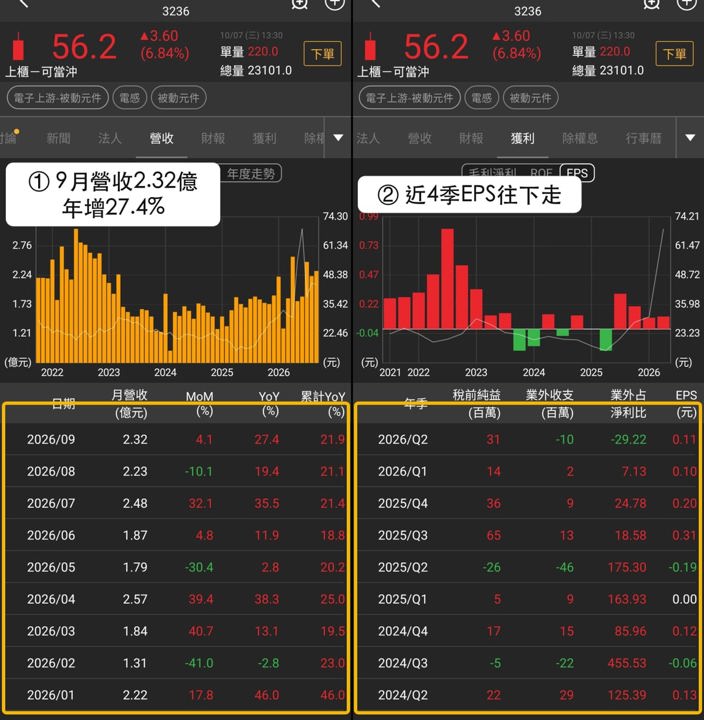Open the 營收 tab in the left panel
This screenshot has height=720, width=704.
click(161, 138)
